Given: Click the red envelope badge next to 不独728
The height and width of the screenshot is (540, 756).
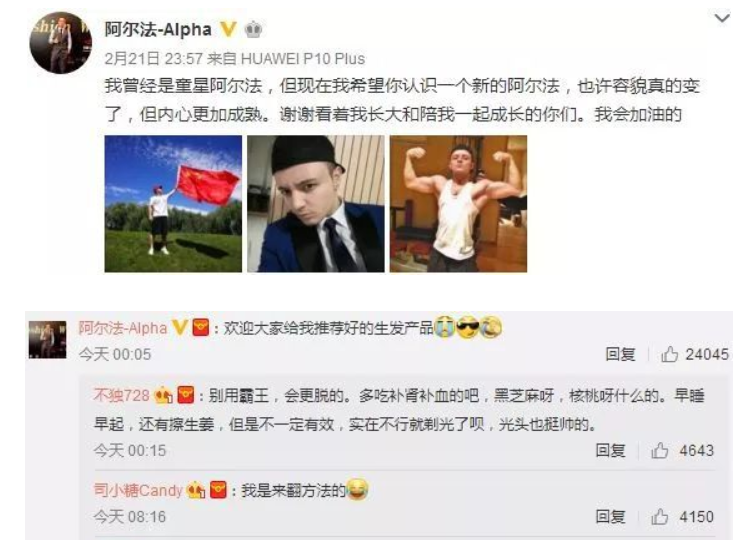Looking at the screenshot, I should tap(186, 395).
